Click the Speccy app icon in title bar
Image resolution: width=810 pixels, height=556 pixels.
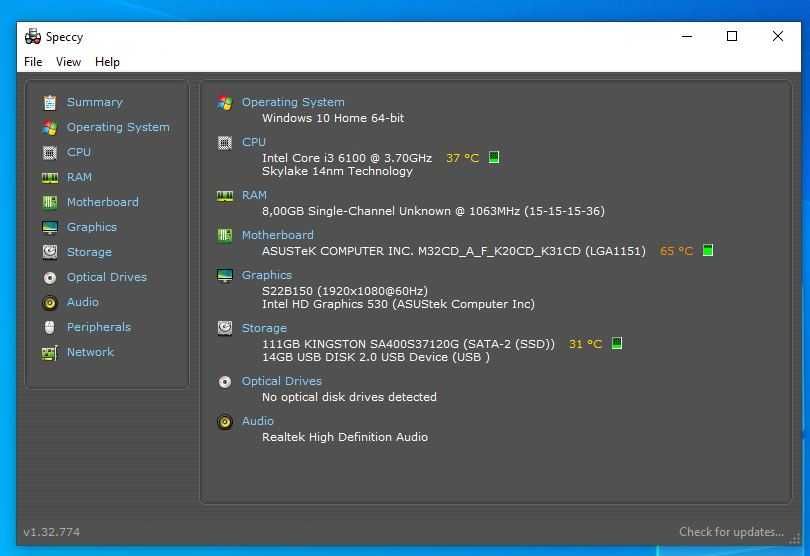tap(33, 36)
